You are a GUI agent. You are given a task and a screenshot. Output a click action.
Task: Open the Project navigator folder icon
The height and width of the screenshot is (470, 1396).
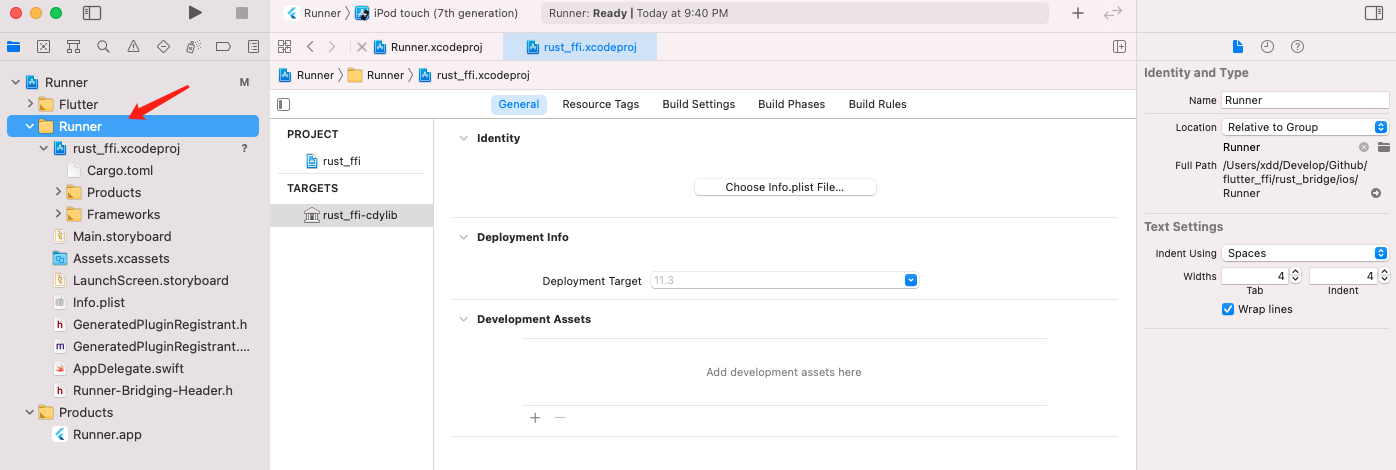[13, 46]
